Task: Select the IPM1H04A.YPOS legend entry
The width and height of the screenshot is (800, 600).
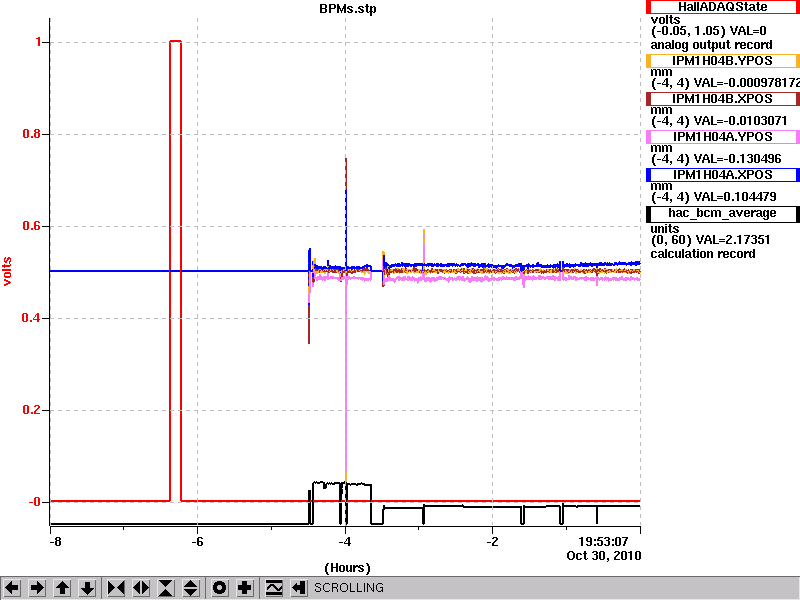Action: pyautogui.click(x=722, y=137)
